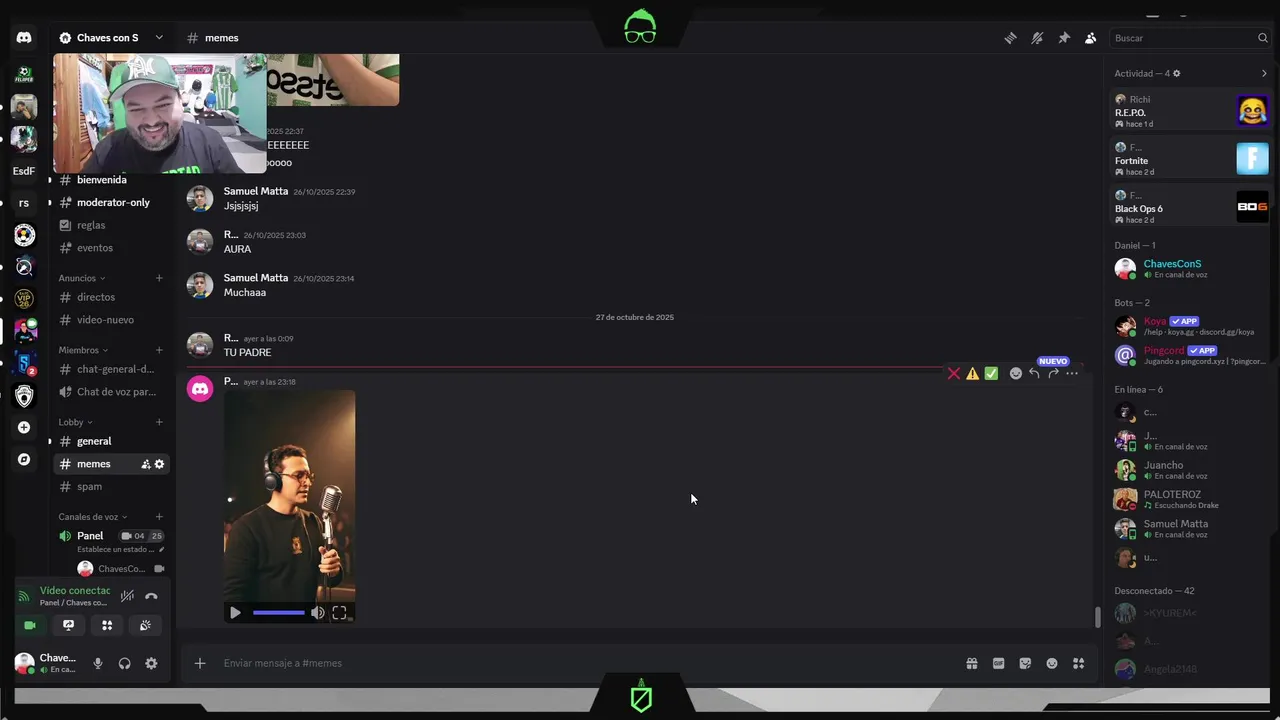Forward the message with forward arrow

point(1053,373)
